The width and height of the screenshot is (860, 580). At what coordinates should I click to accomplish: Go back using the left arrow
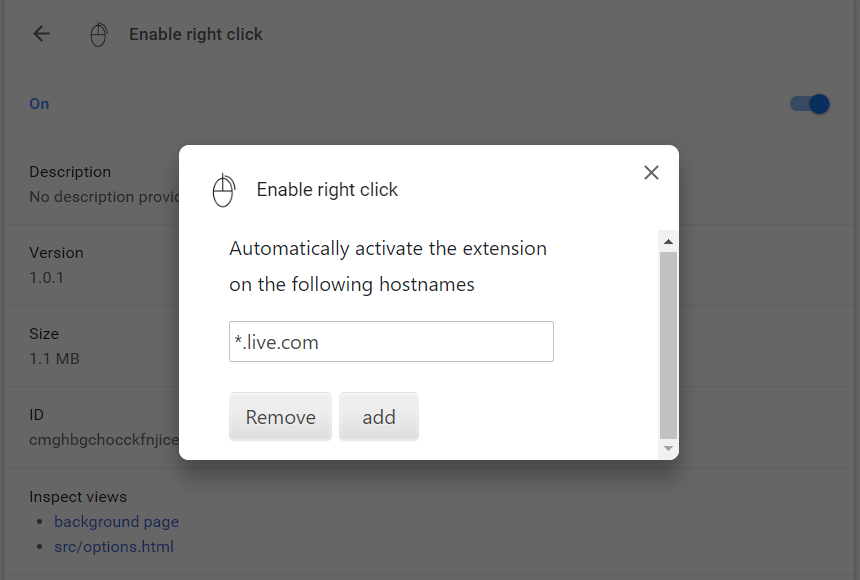pyautogui.click(x=41, y=34)
